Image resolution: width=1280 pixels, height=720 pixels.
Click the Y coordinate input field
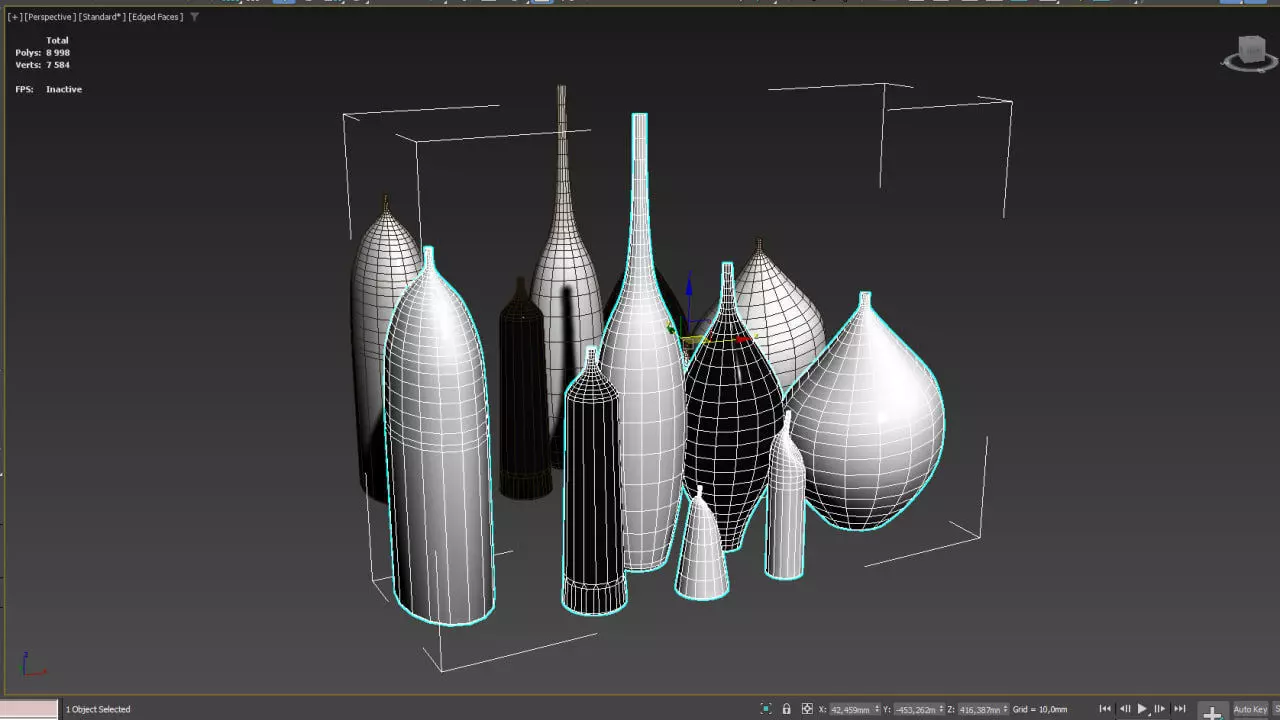[915, 709]
